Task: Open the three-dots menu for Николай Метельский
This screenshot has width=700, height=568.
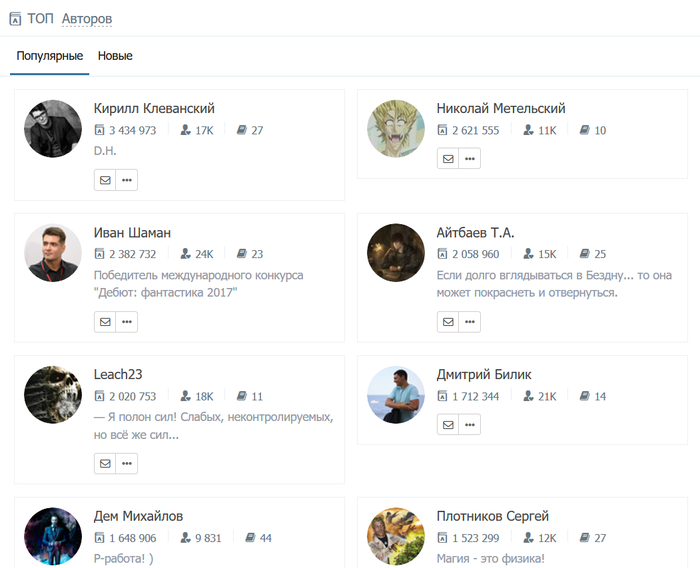Action: click(x=470, y=159)
